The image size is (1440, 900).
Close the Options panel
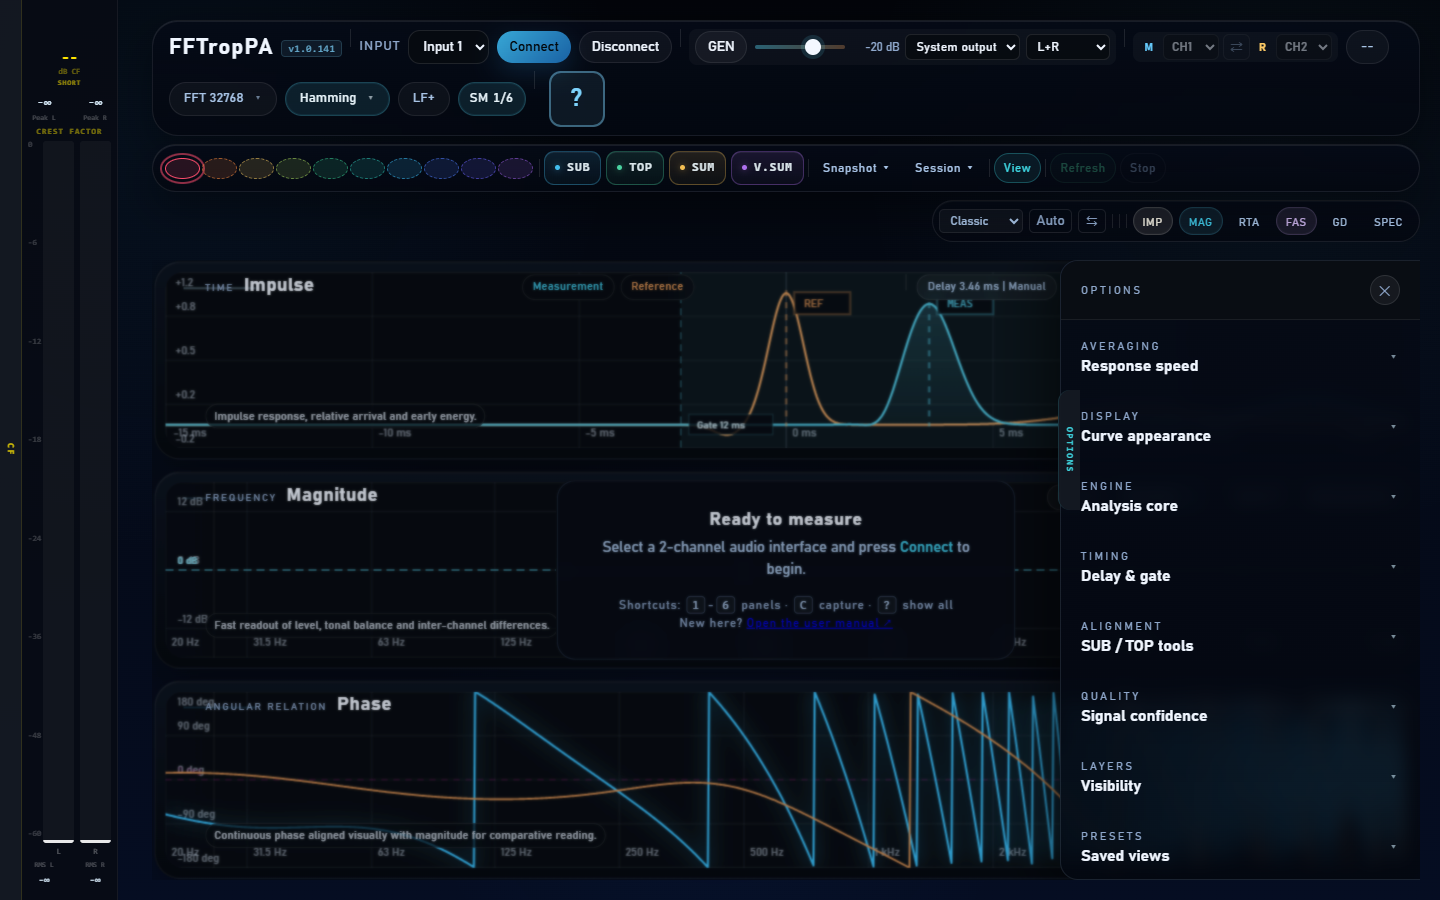point(1384,291)
